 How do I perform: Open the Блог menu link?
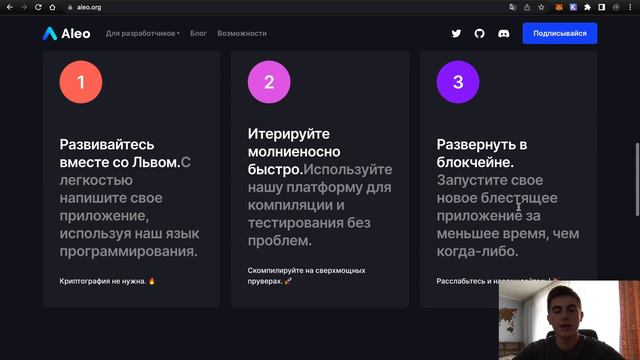click(x=198, y=33)
